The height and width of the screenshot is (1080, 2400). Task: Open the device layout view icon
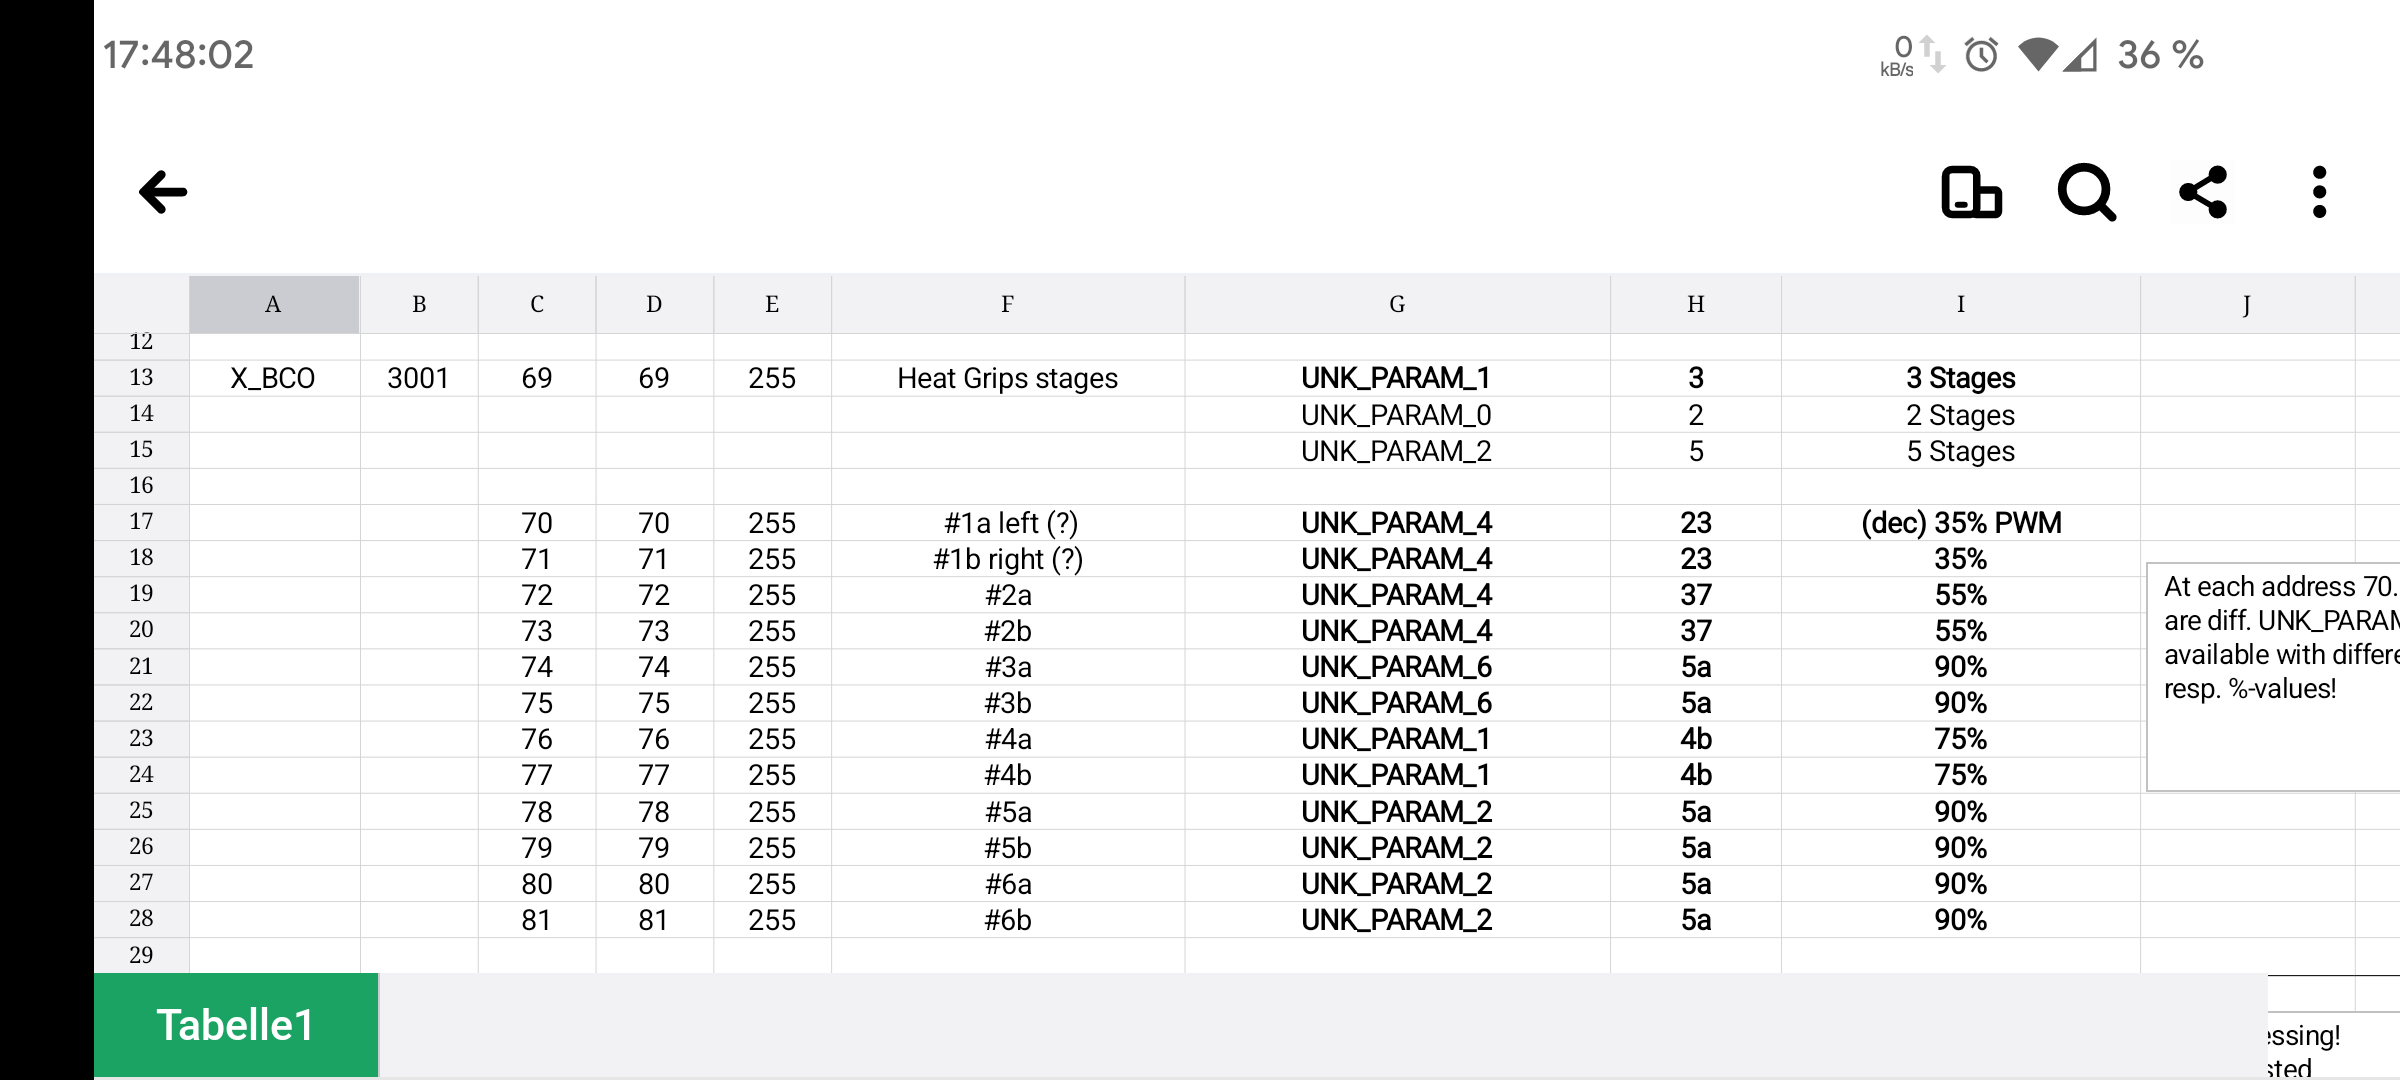[x=1971, y=192]
